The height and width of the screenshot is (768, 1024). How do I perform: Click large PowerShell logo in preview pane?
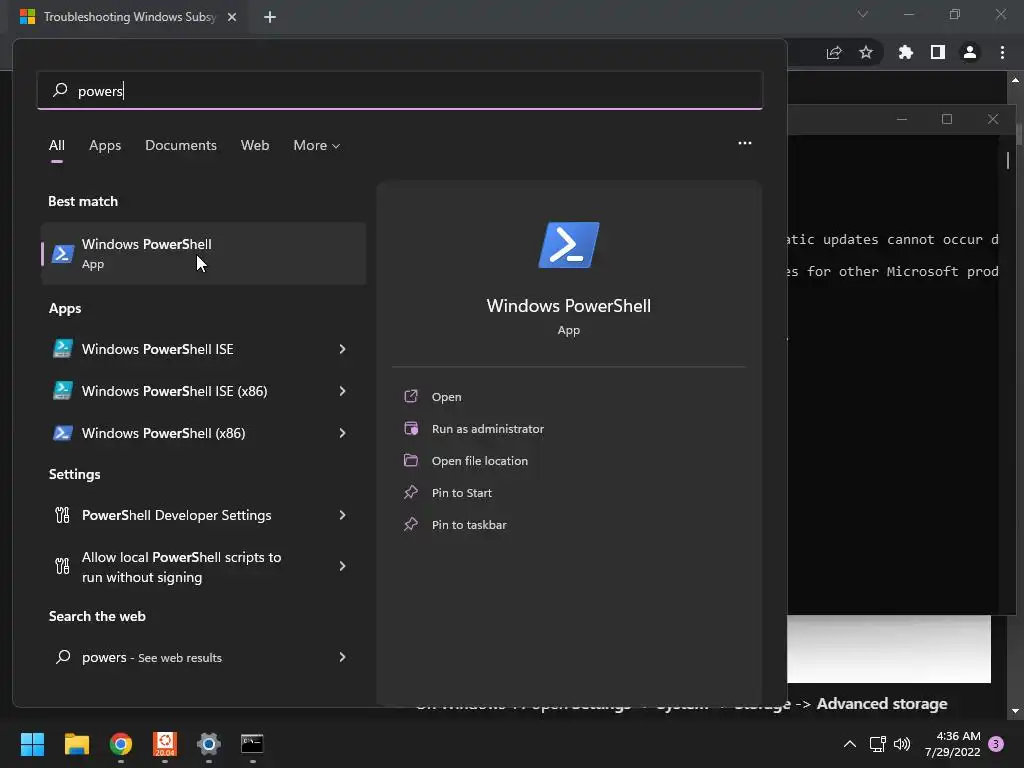point(569,245)
